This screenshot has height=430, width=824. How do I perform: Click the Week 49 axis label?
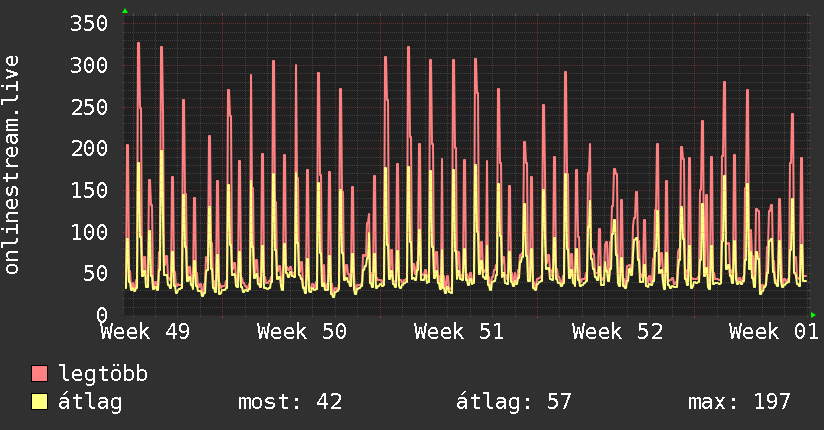pos(145,332)
